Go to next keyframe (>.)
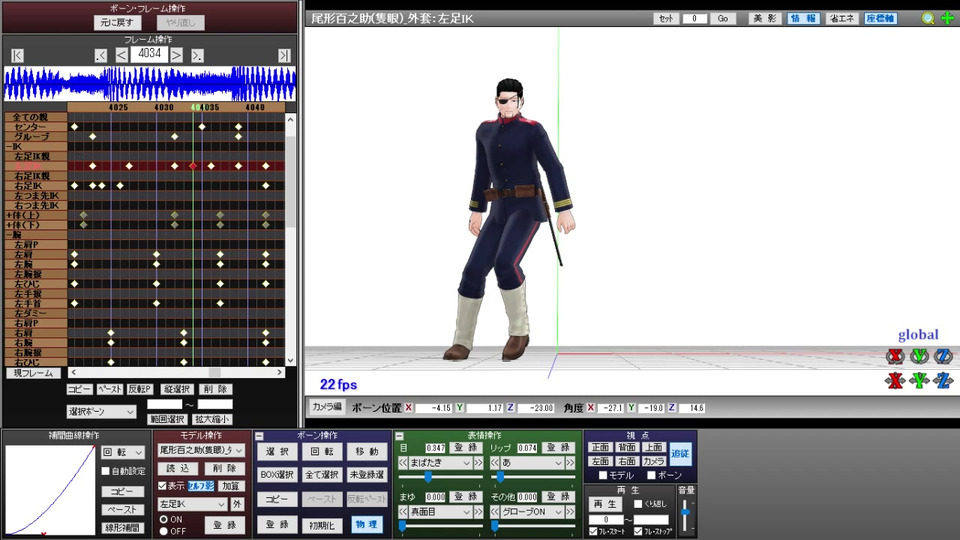This screenshot has width=960, height=540. [197, 56]
